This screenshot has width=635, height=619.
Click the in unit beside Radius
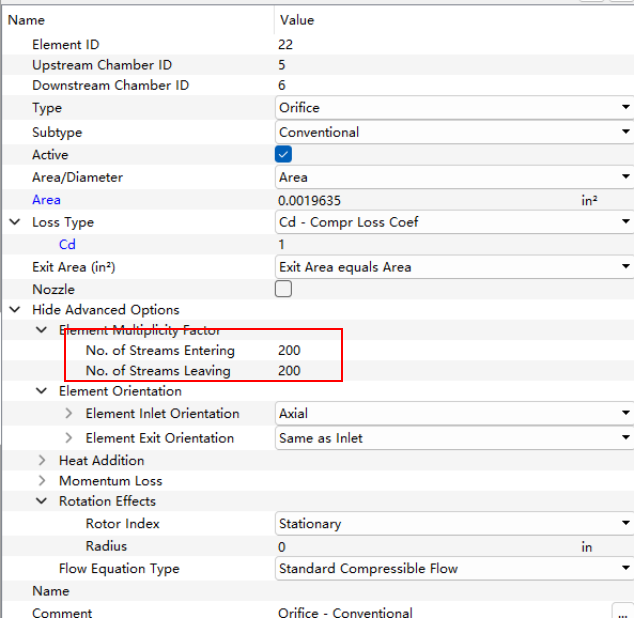tap(587, 546)
